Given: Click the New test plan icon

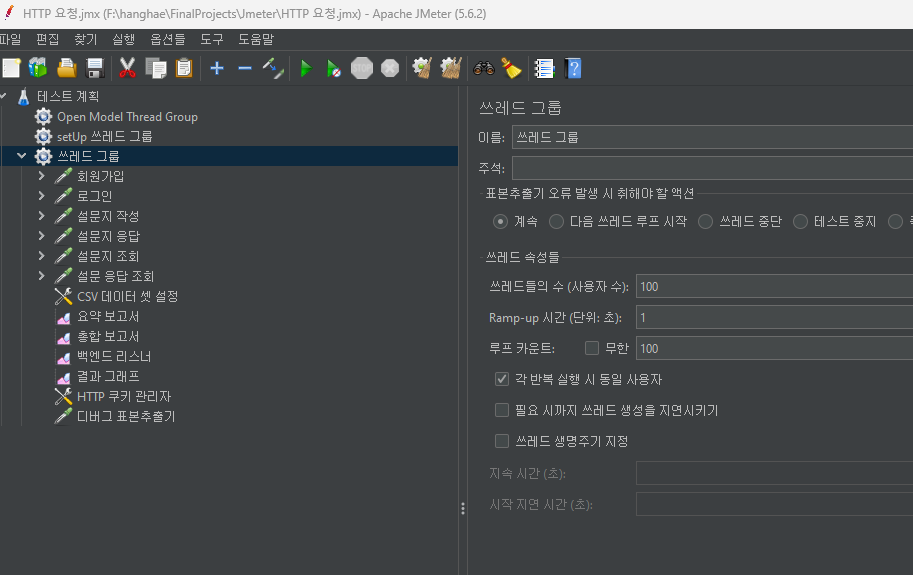Looking at the screenshot, I should pos(12,68).
